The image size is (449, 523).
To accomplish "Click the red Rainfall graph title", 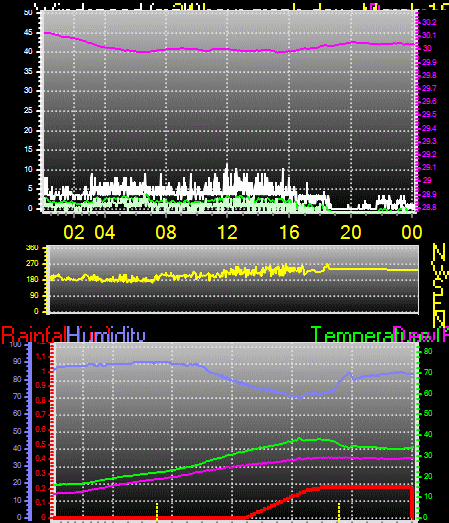I will point(33,335).
